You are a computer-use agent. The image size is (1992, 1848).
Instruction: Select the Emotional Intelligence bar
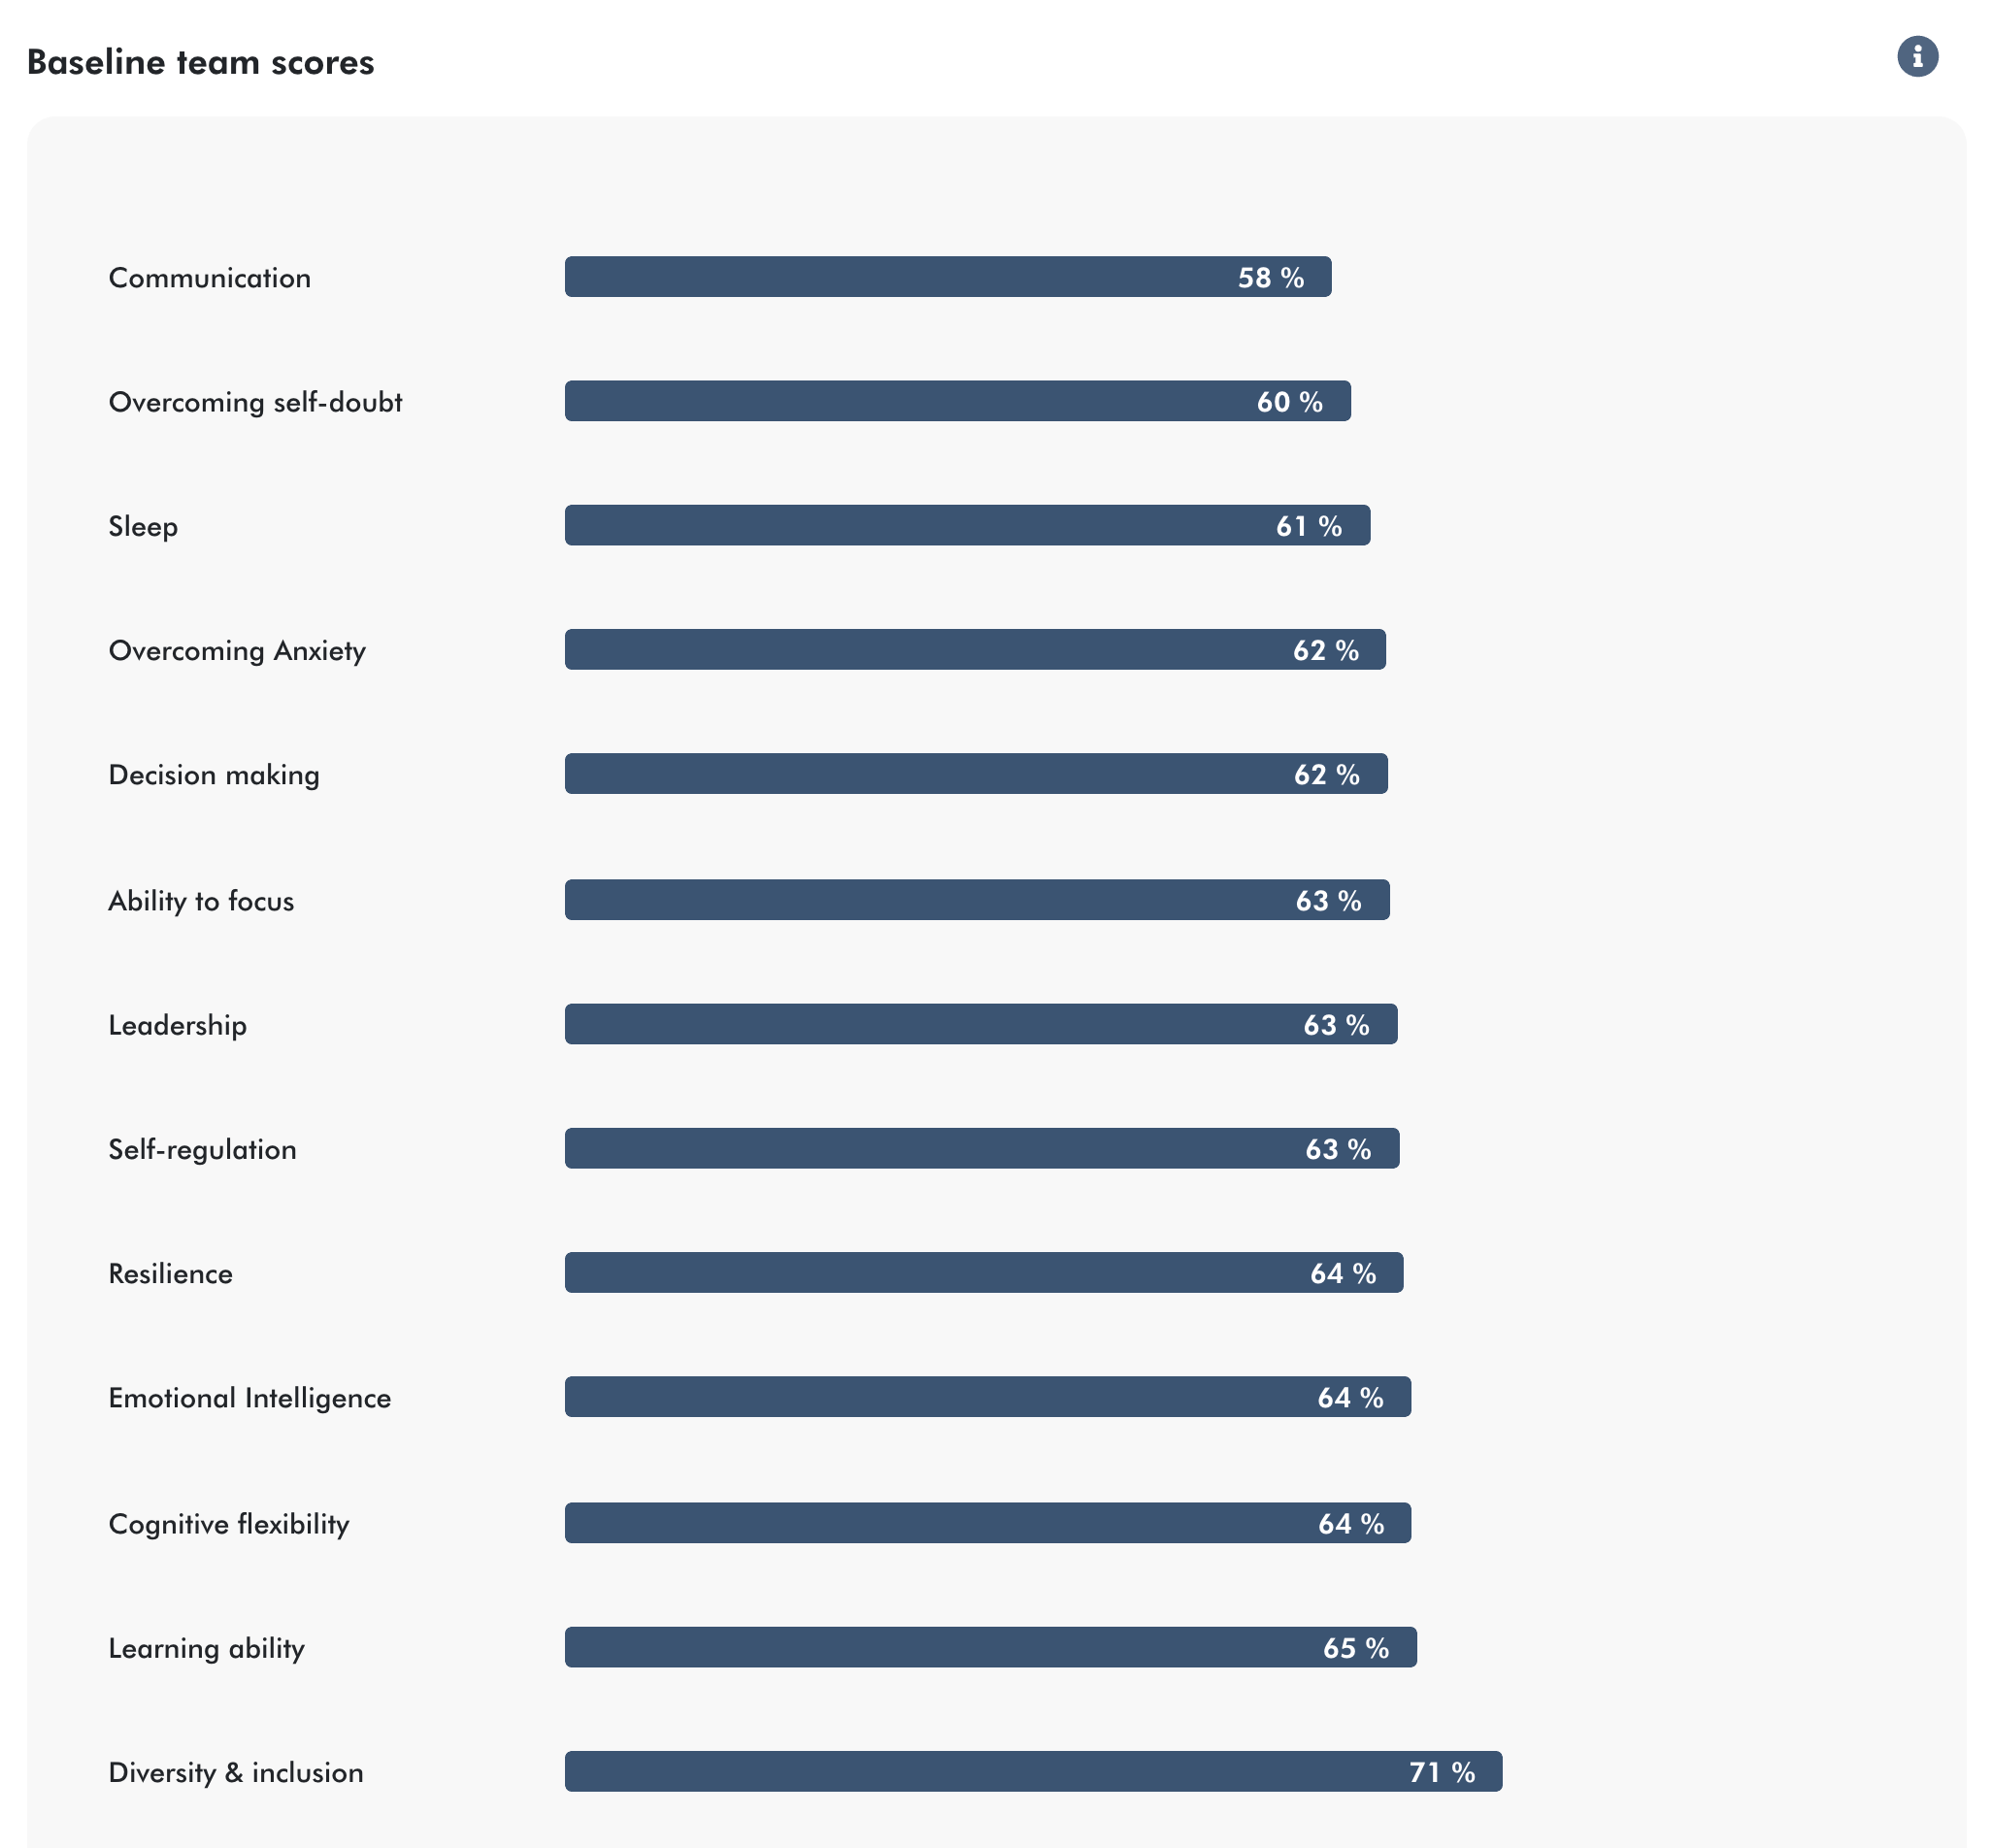pyautogui.click(x=987, y=1397)
